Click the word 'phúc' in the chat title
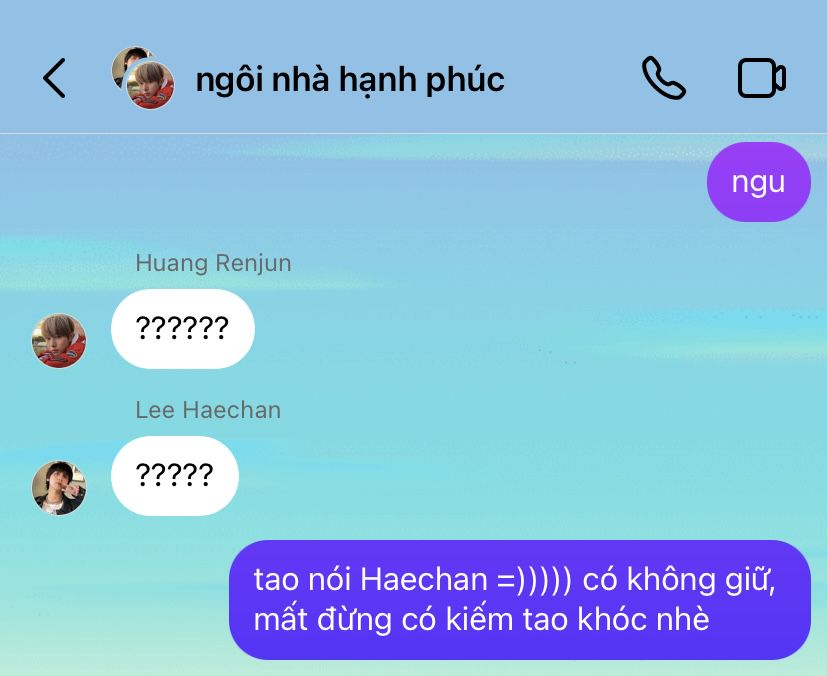 point(465,80)
